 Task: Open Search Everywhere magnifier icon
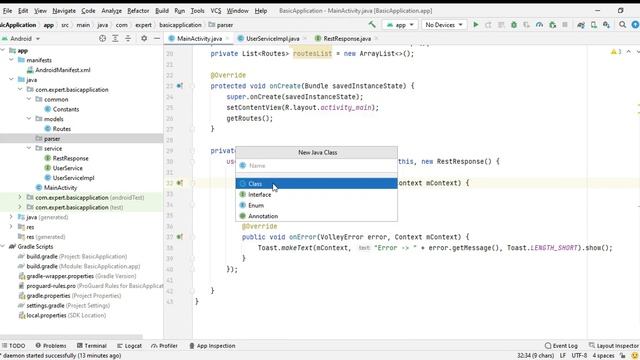pos(622,25)
